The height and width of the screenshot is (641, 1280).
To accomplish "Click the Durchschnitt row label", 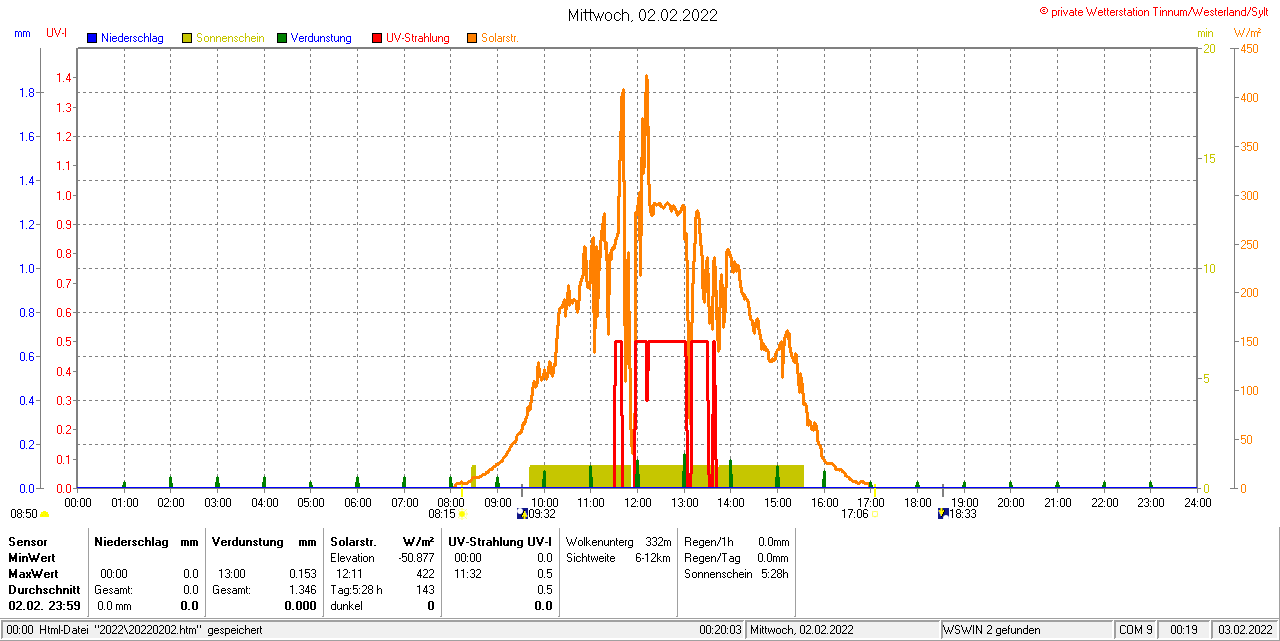I will (43, 590).
